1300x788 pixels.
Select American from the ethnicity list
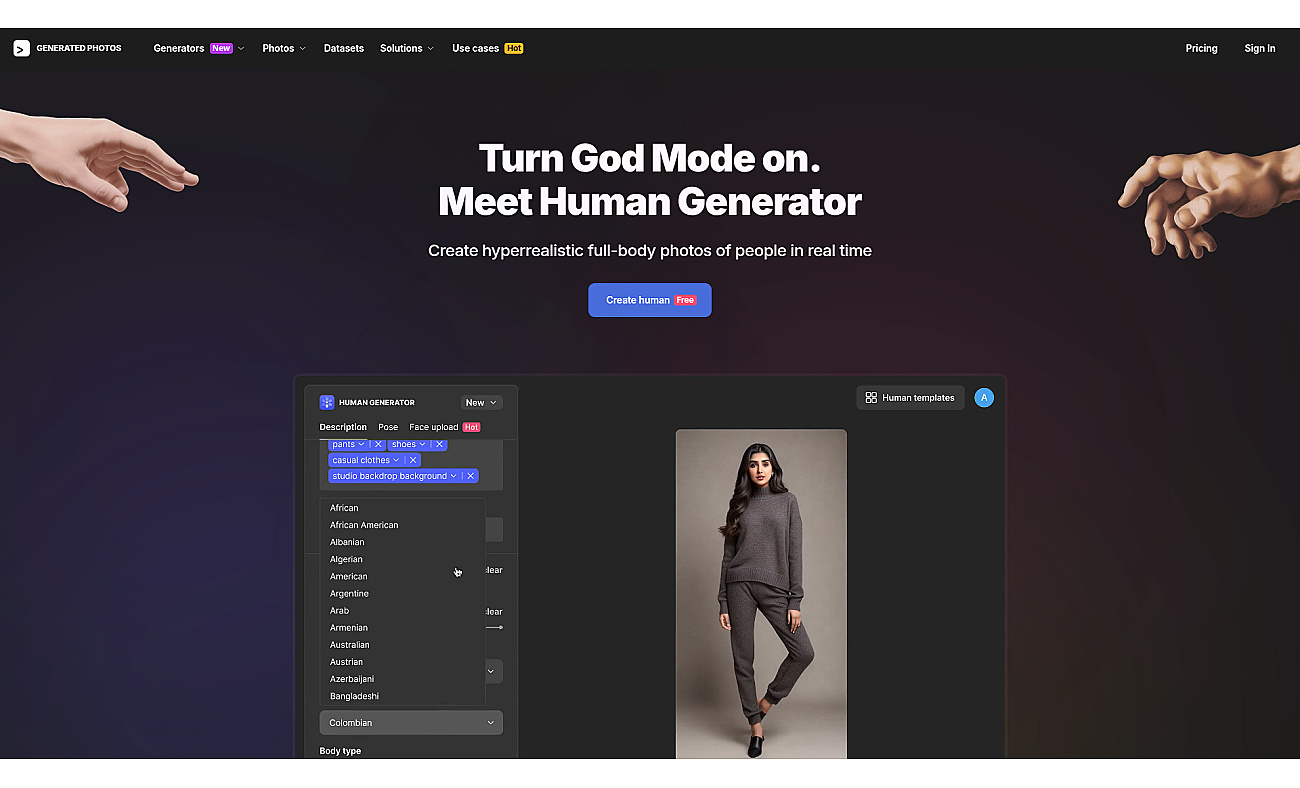pos(402,576)
